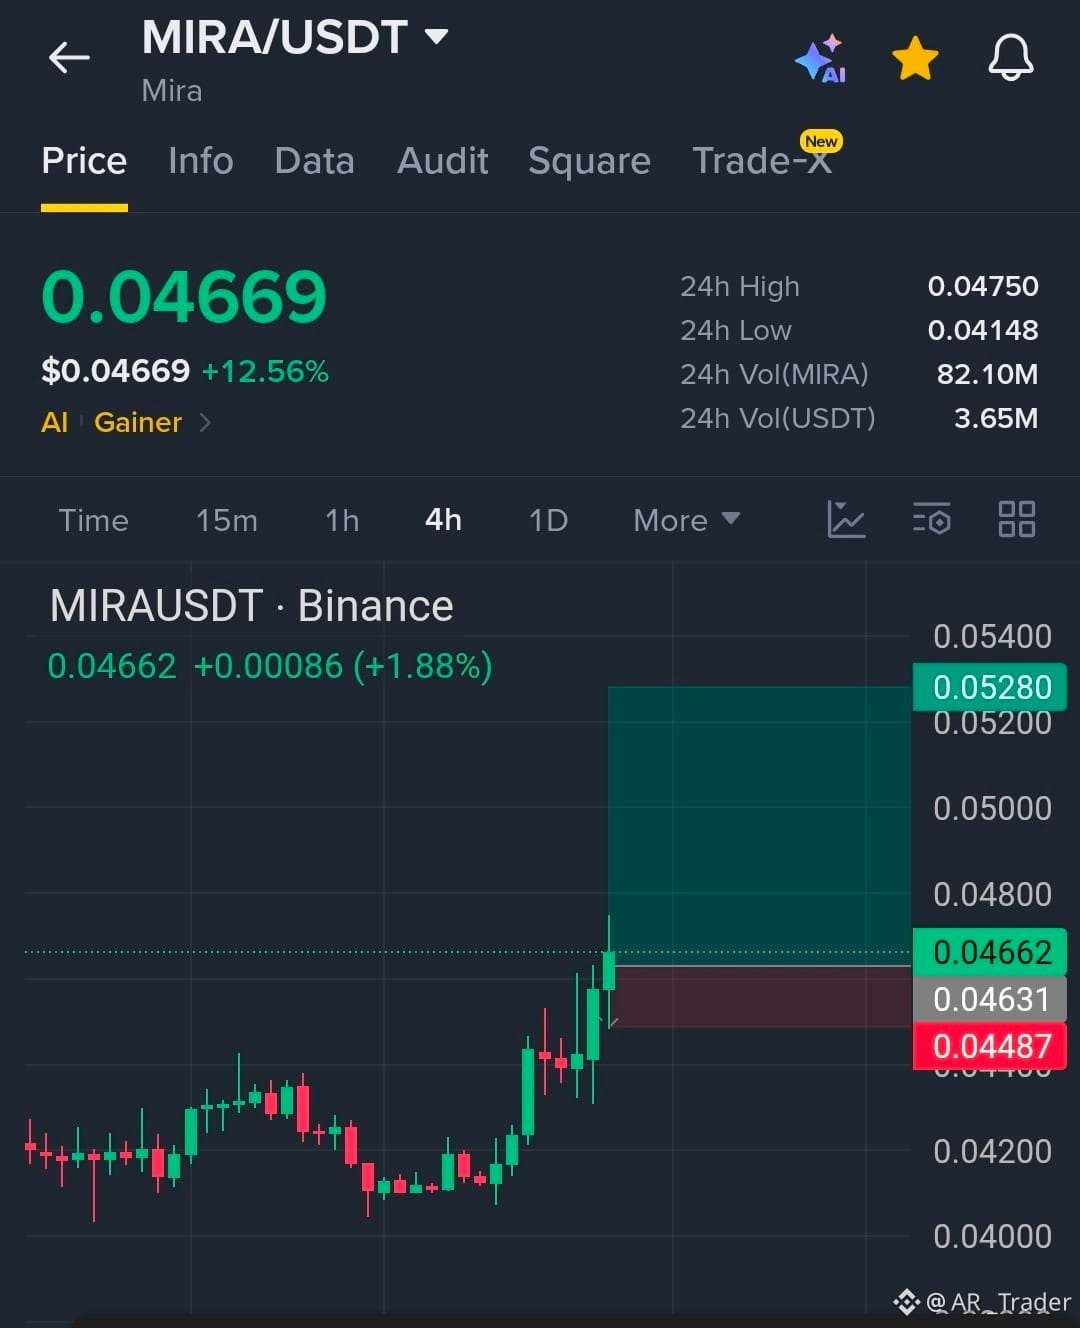The height and width of the screenshot is (1328, 1080).
Task: Click the 0.05280 take-profit price label
Action: (x=990, y=687)
